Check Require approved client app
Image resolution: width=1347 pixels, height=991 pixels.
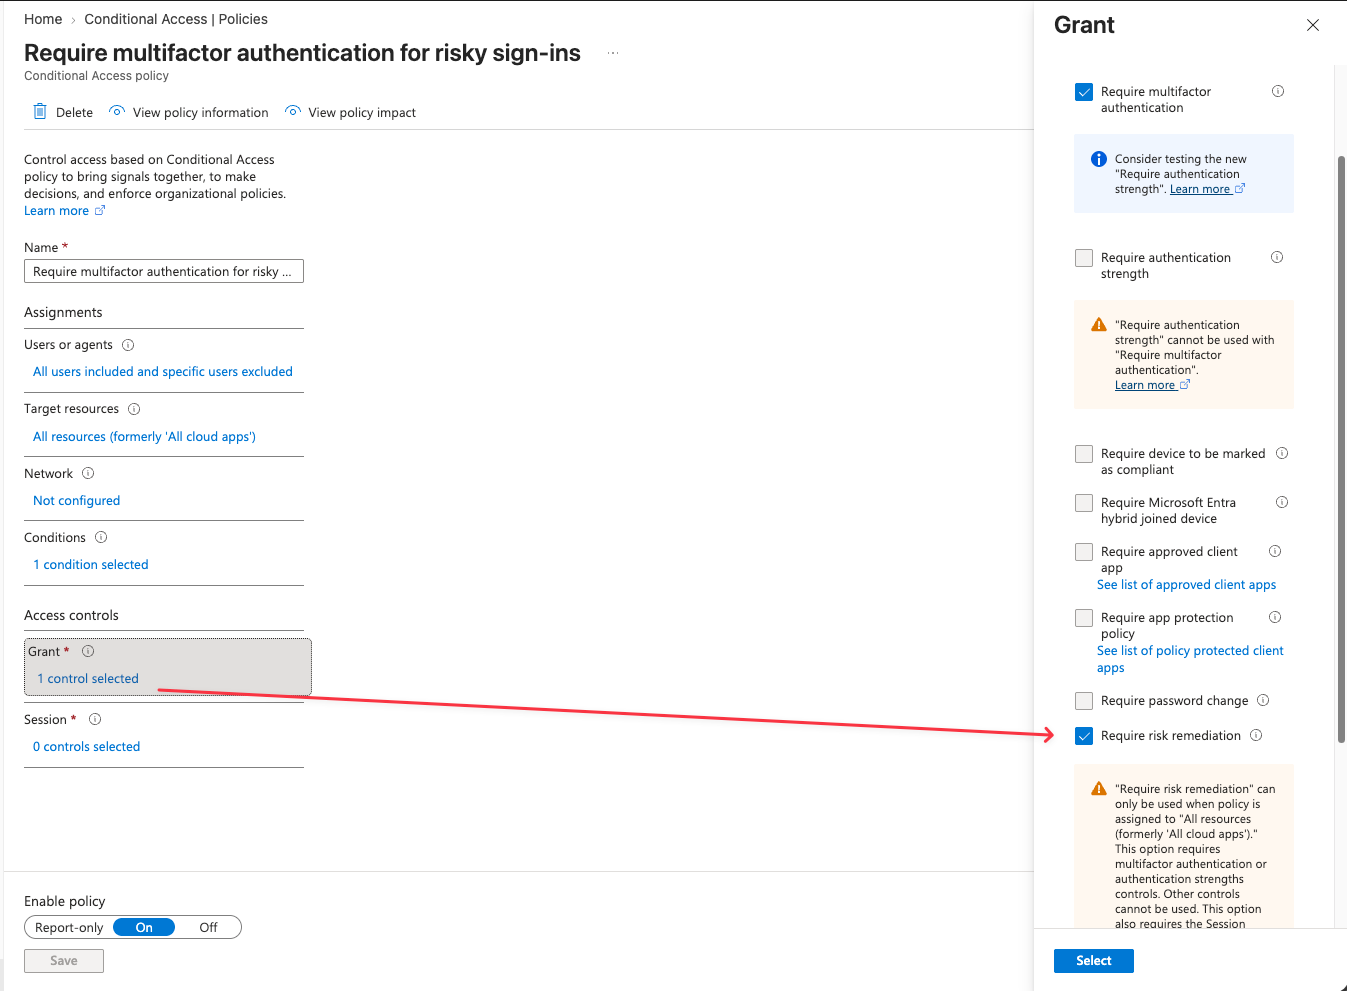click(1084, 552)
